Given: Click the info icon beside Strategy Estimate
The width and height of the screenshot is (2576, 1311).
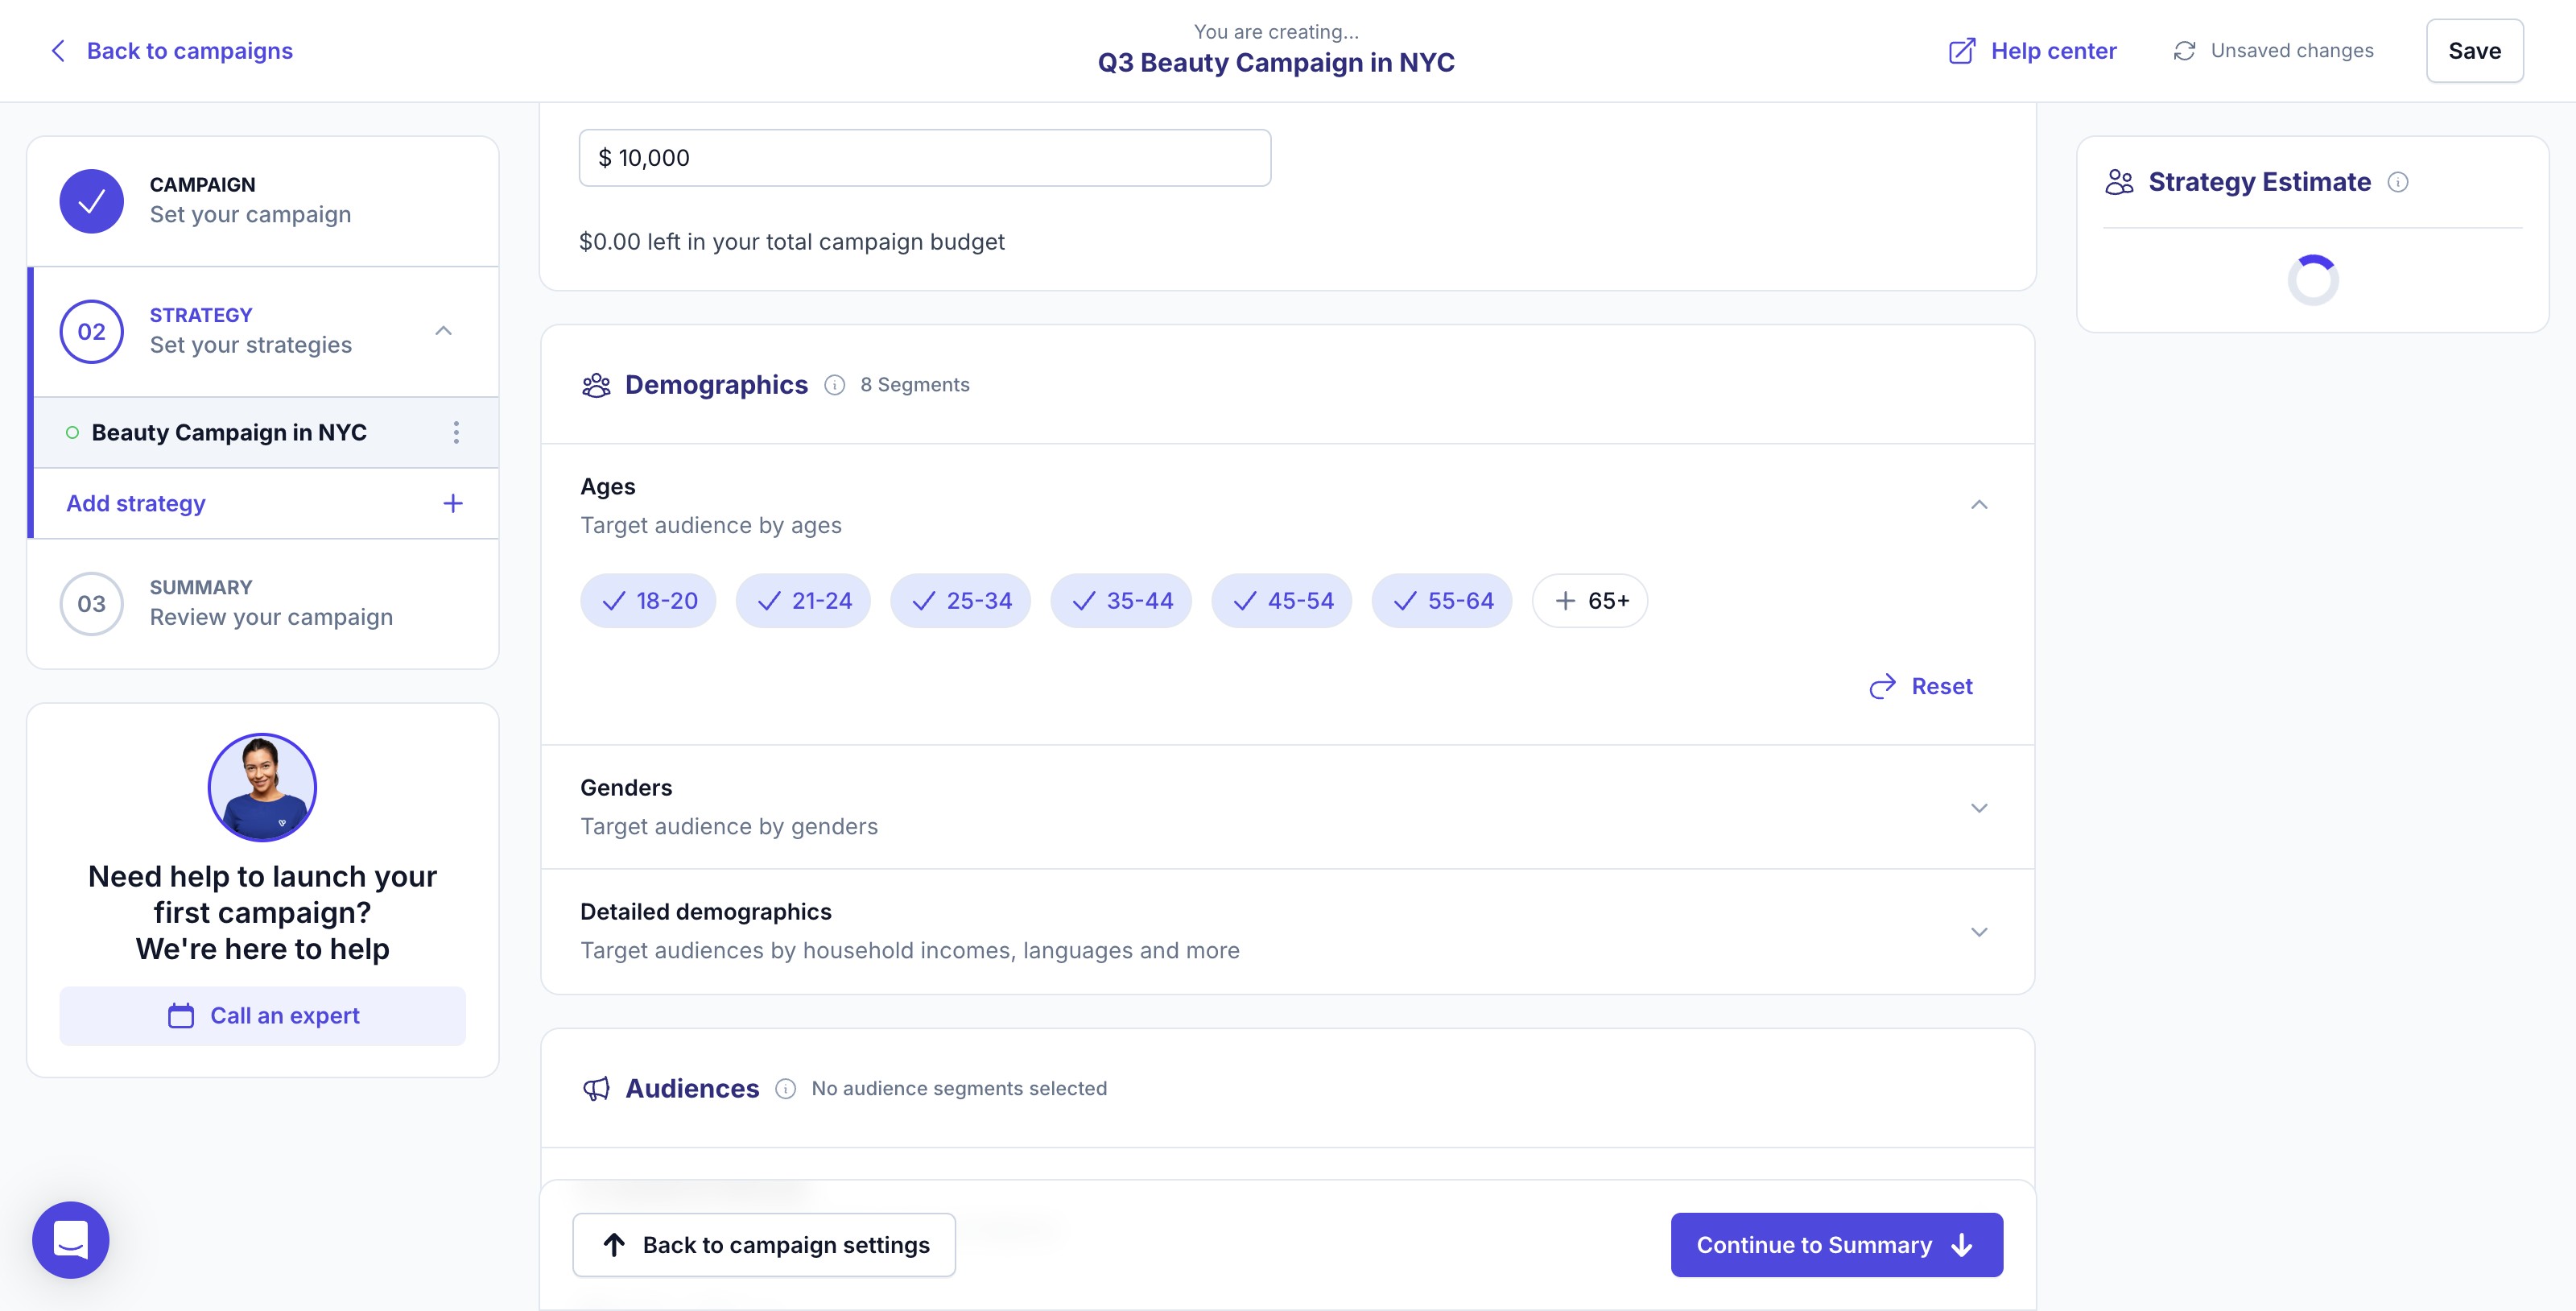Looking at the screenshot, I should [2398, 182].
